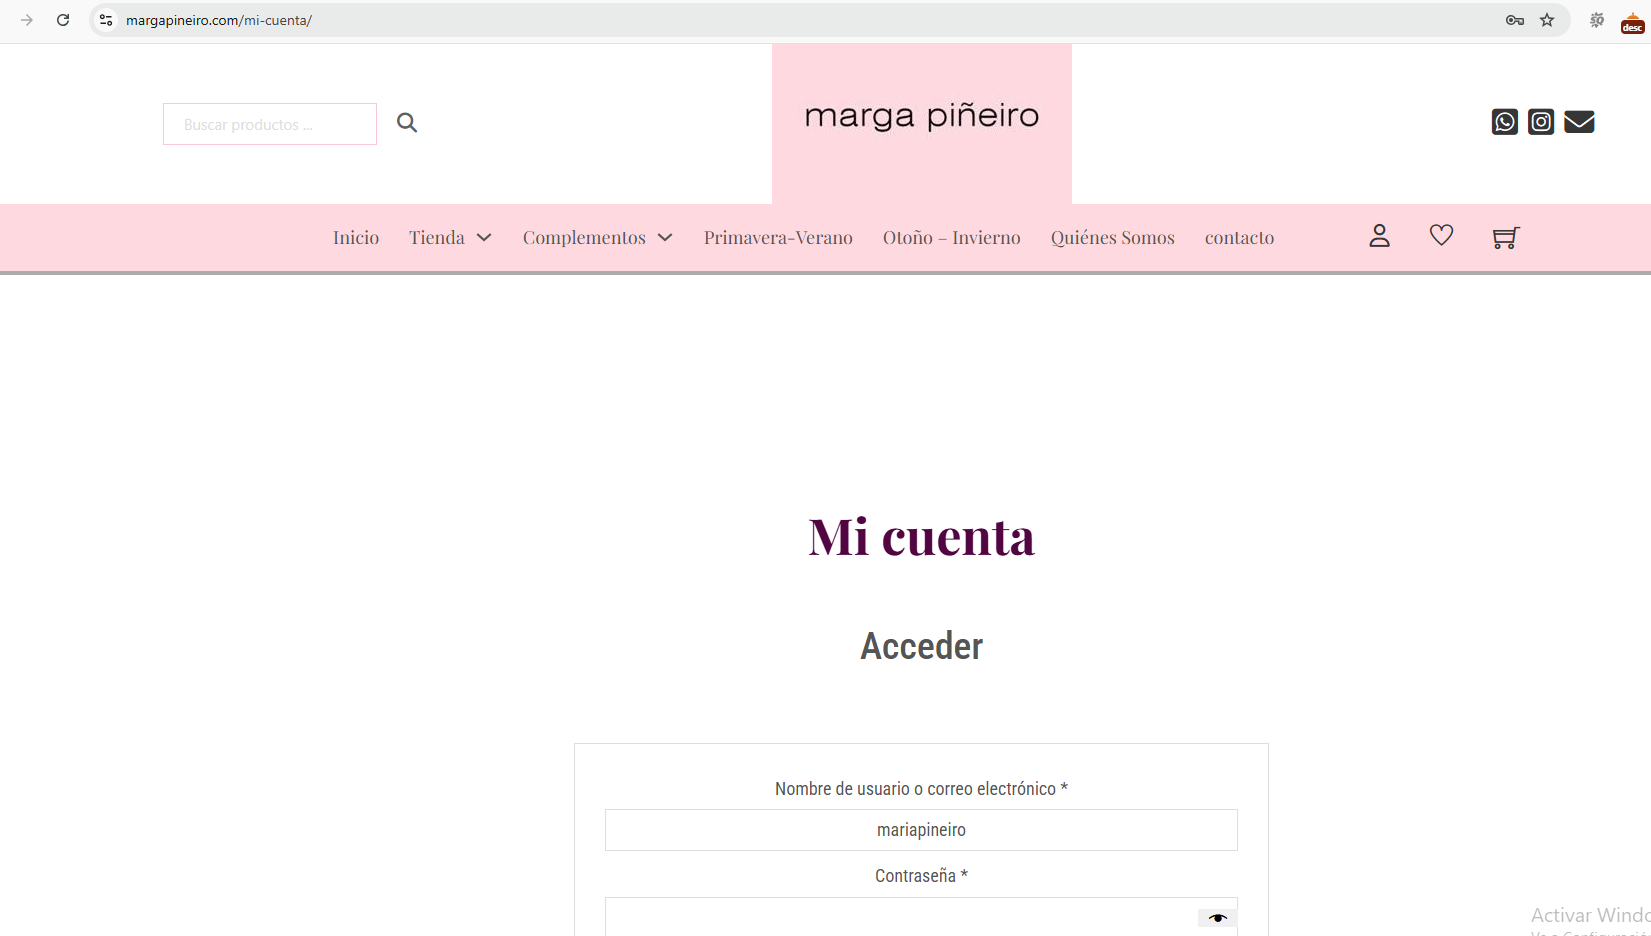1651x936 pixels.
Task: View site information in the address bar
Action: click(x=106, y=20)
